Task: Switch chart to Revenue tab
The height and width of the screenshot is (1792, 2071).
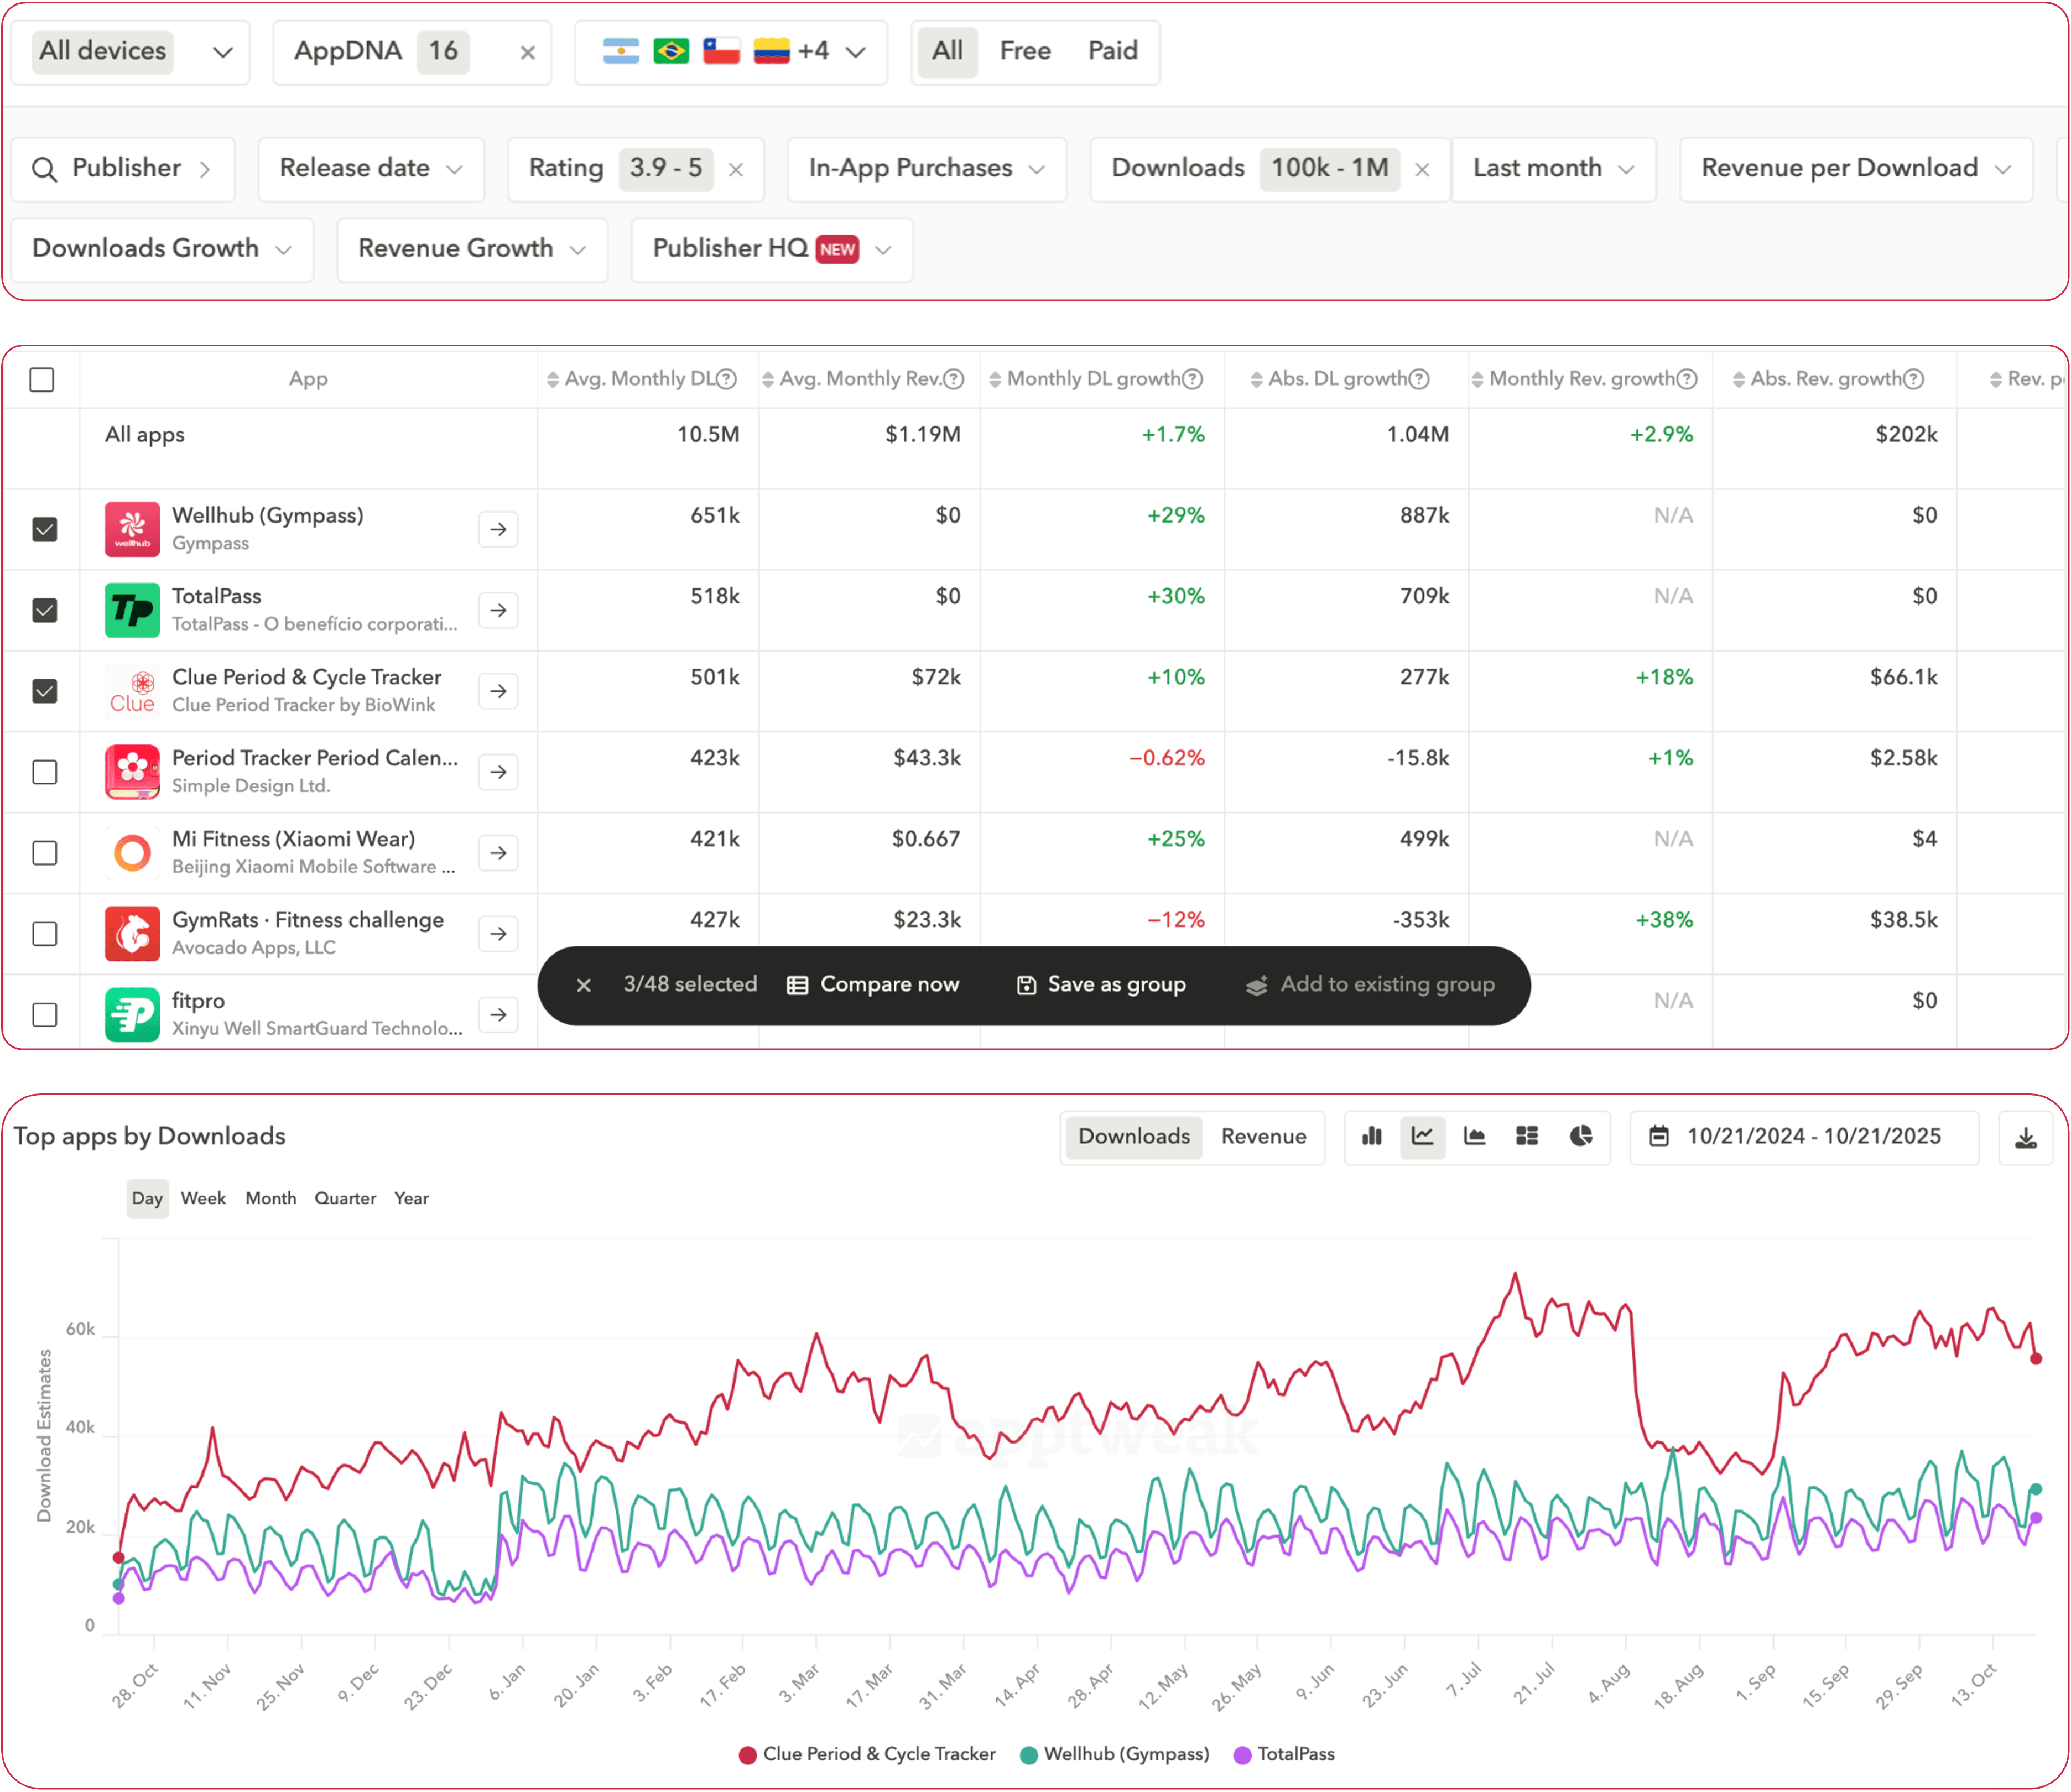Action: click(1263, 1137)
